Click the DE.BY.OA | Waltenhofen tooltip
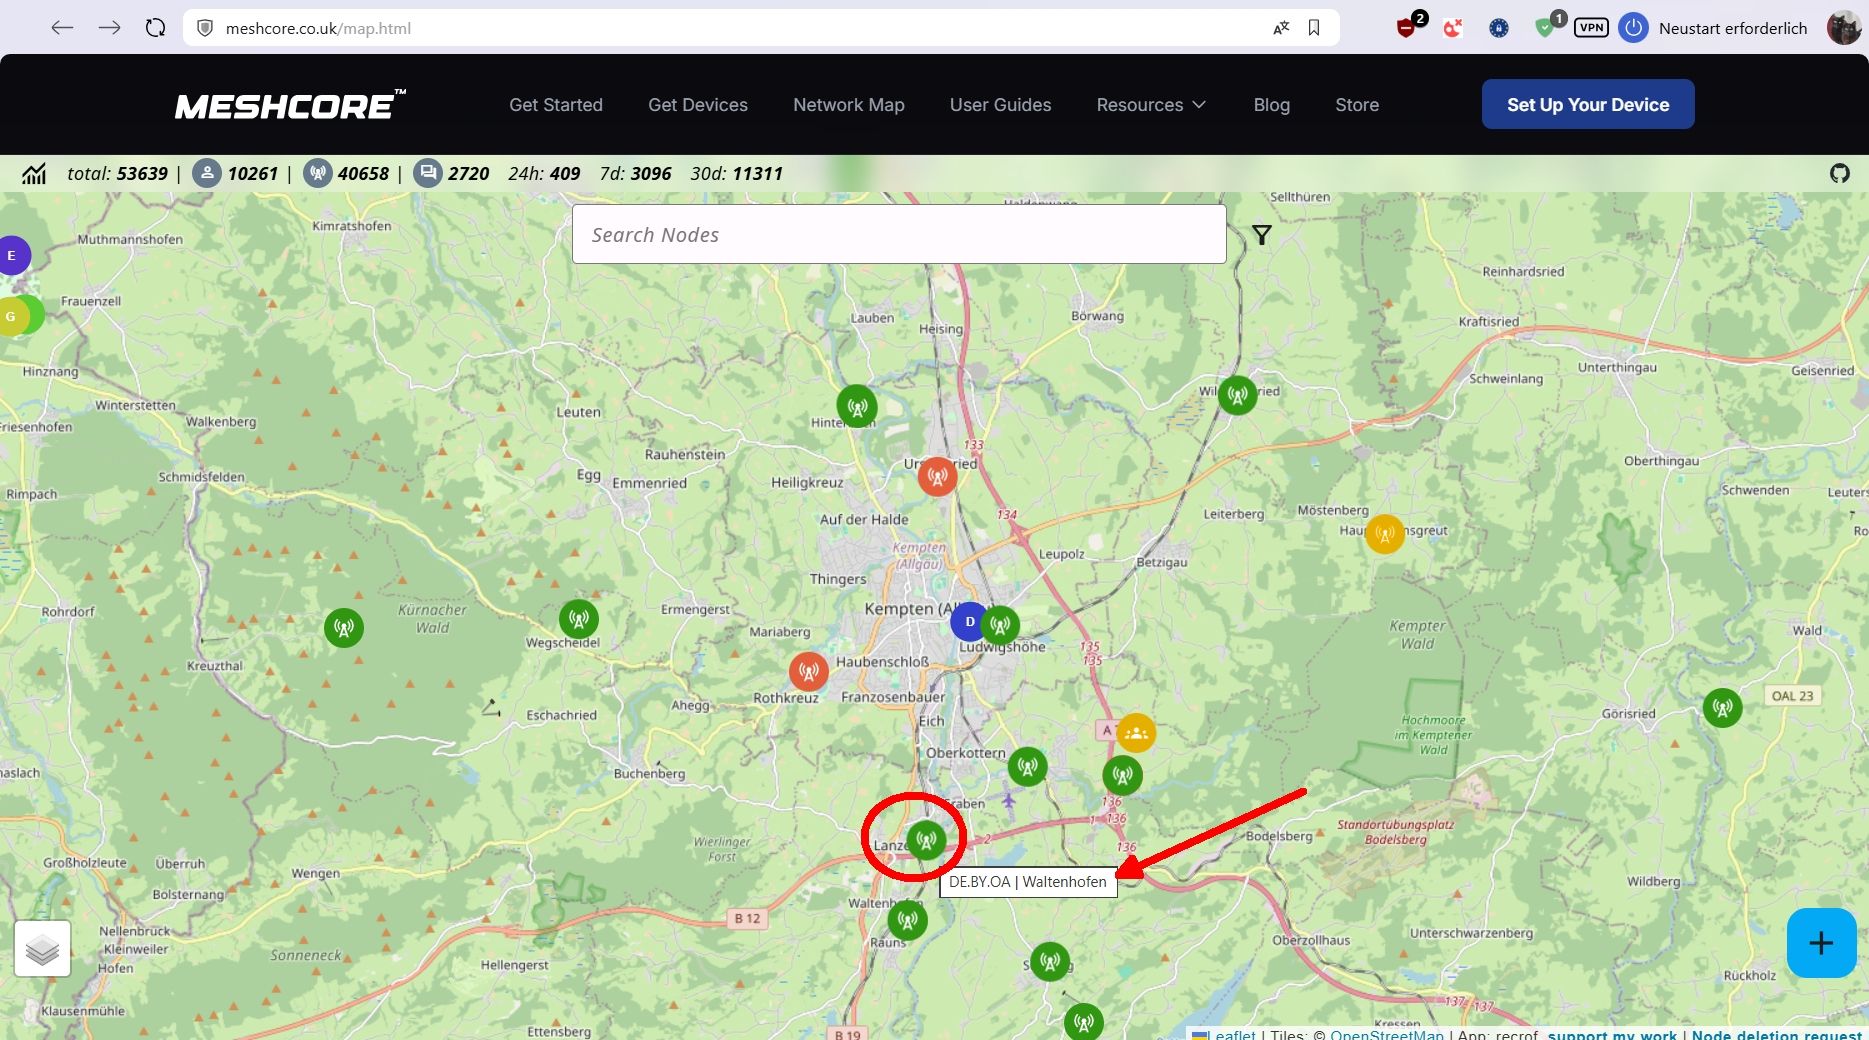 tap(1028, 882)
